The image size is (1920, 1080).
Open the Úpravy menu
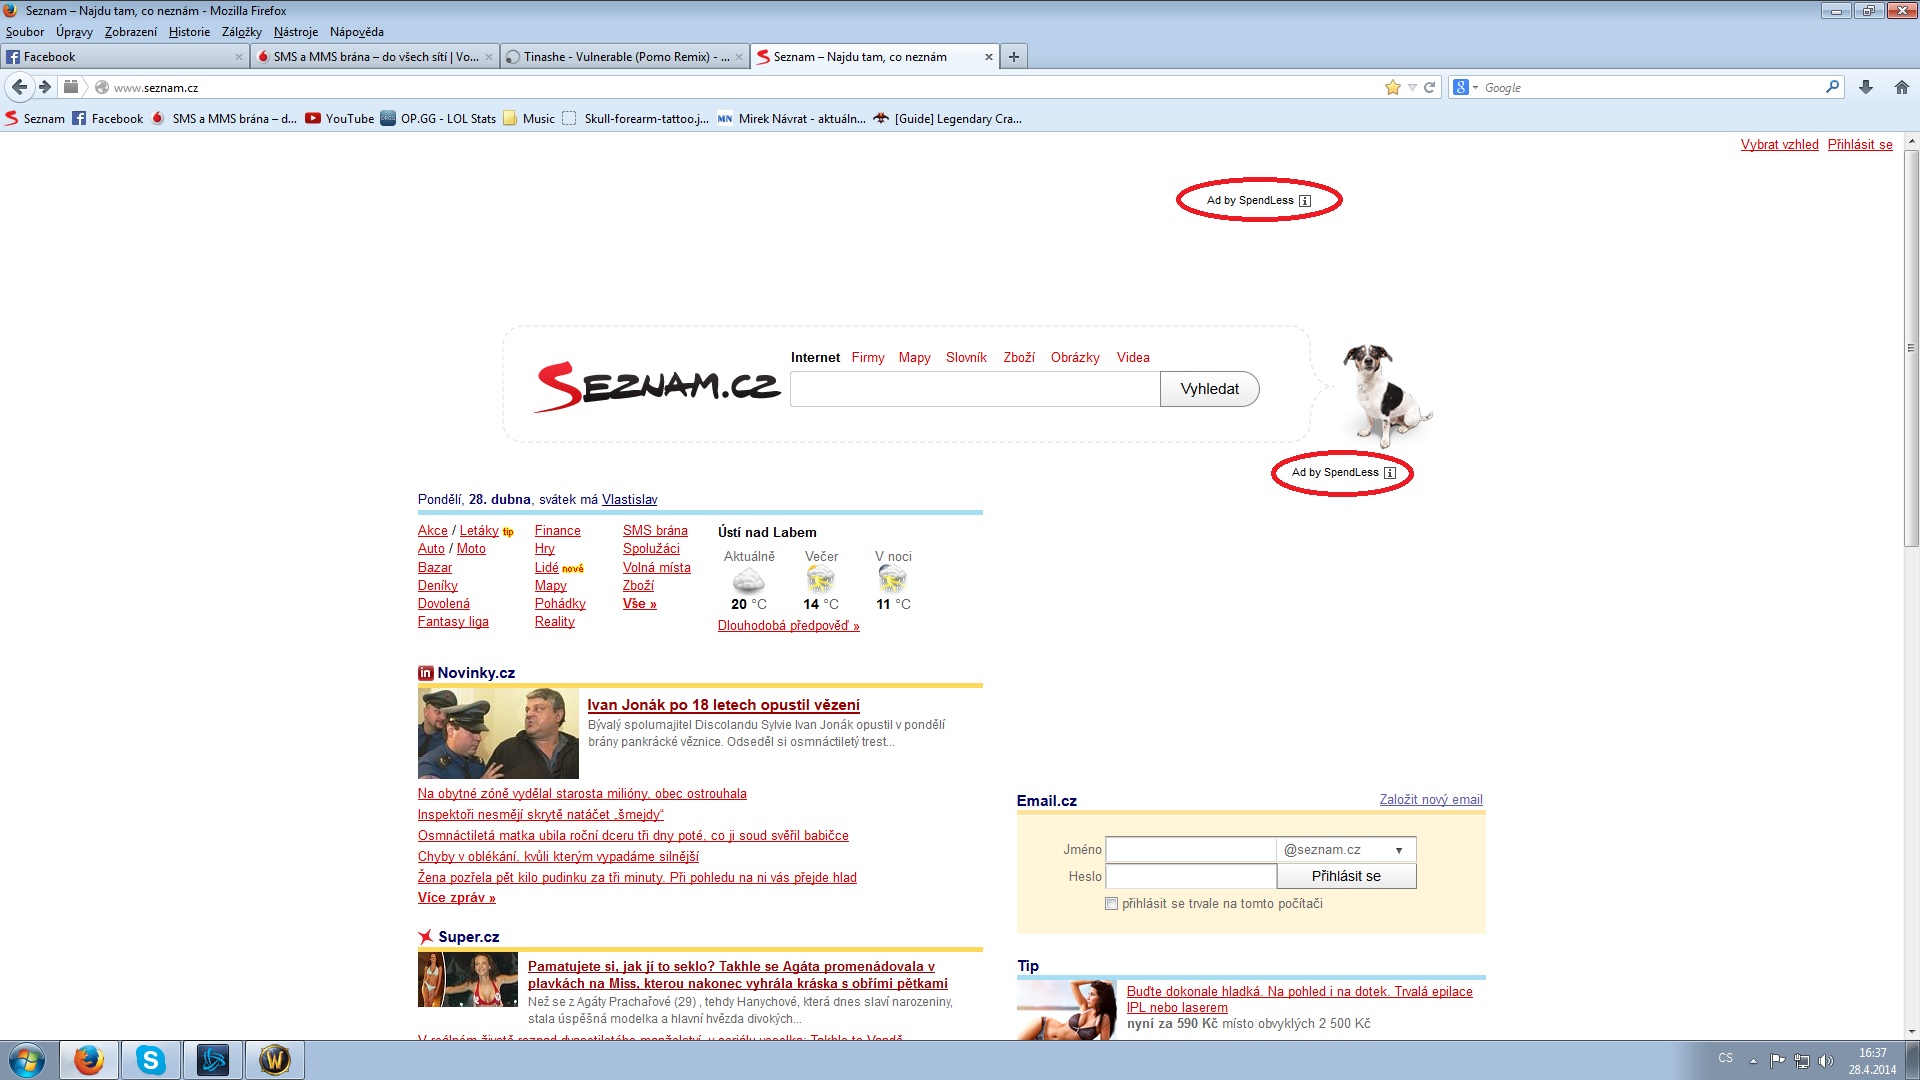point(74,32)
